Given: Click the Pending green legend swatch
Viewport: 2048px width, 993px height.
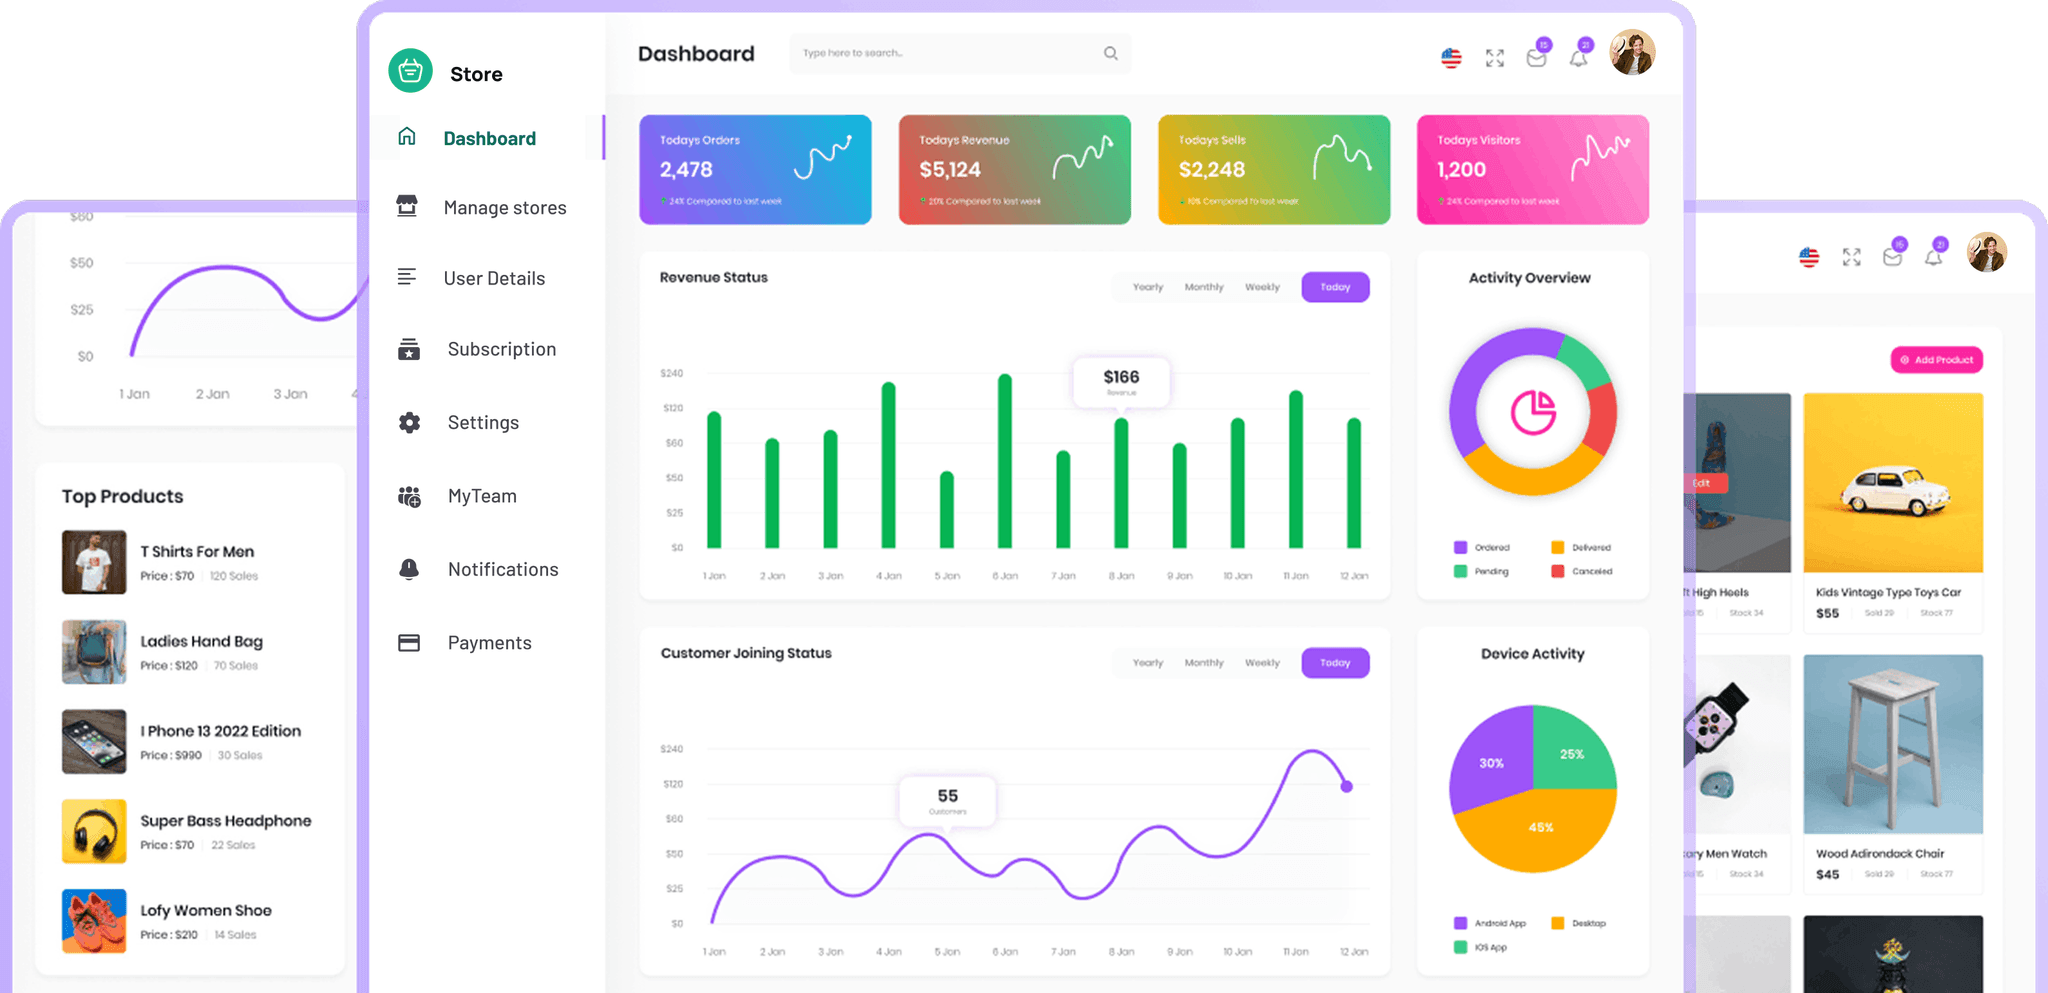Looking at the screenshot, I should point(1460,571).
